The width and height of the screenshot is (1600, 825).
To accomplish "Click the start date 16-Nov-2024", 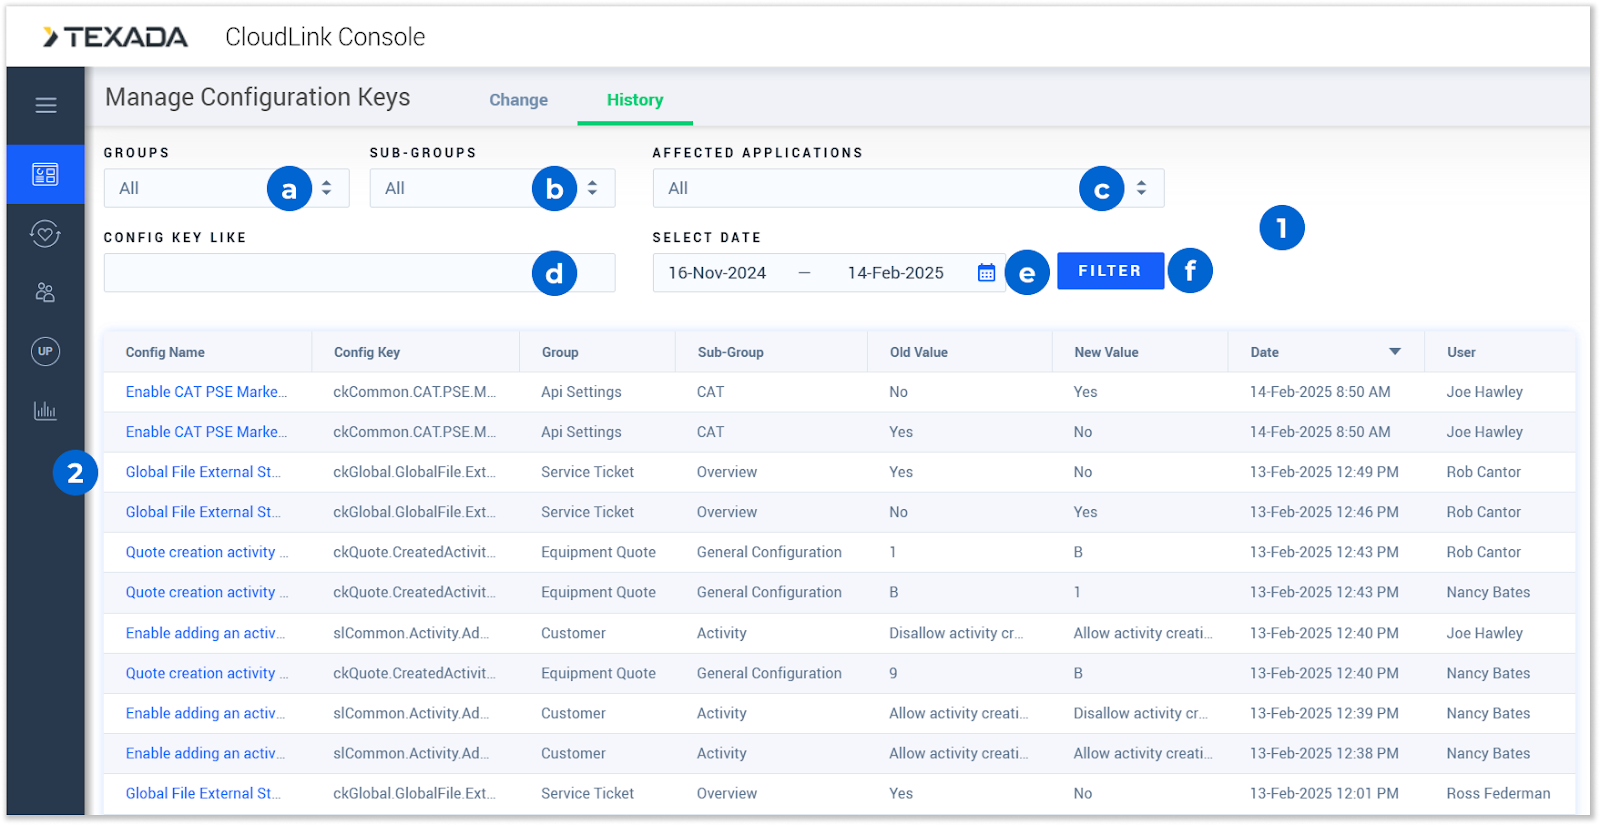I will (x=717, y=273).
